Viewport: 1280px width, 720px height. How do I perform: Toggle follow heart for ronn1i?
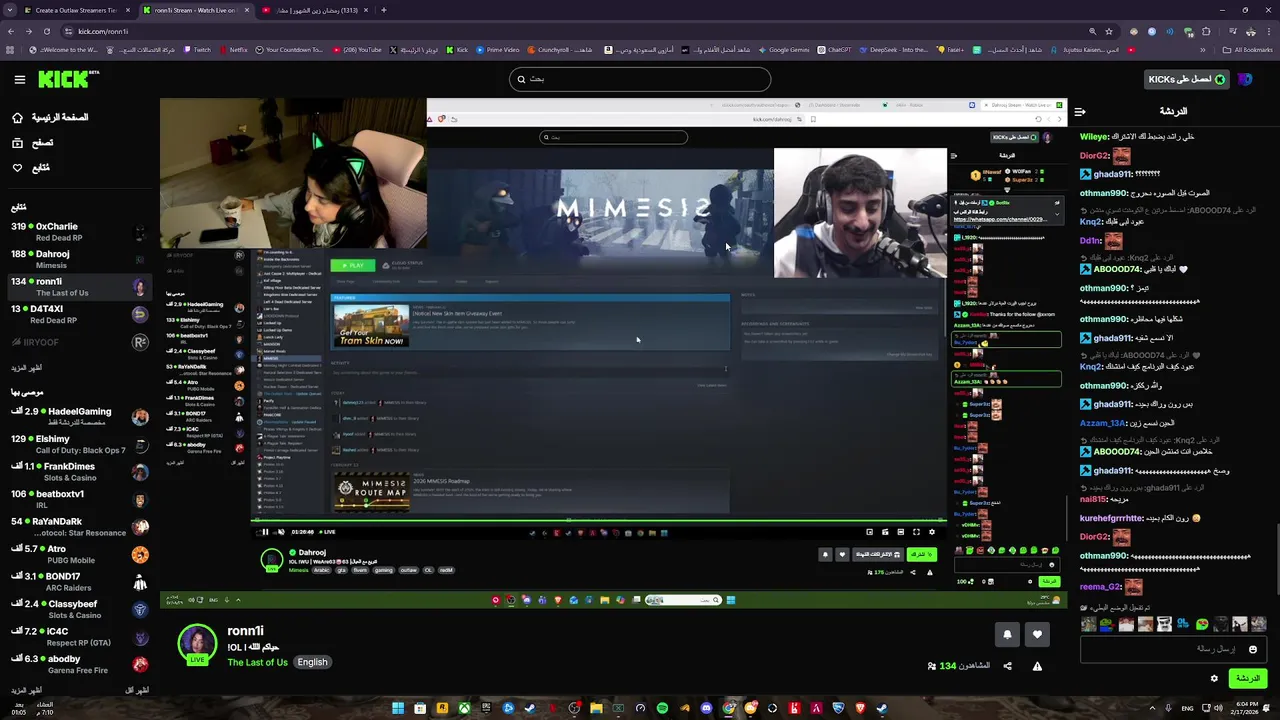tap(1037, 634)
